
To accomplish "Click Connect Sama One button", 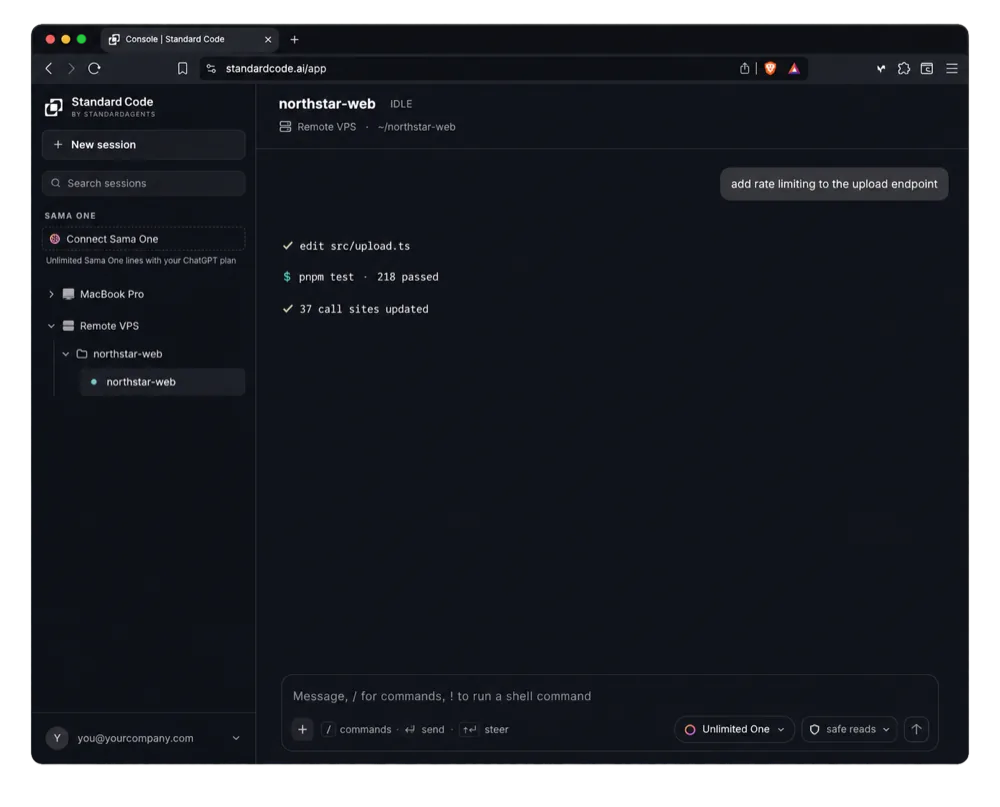I will click(143, 239).
